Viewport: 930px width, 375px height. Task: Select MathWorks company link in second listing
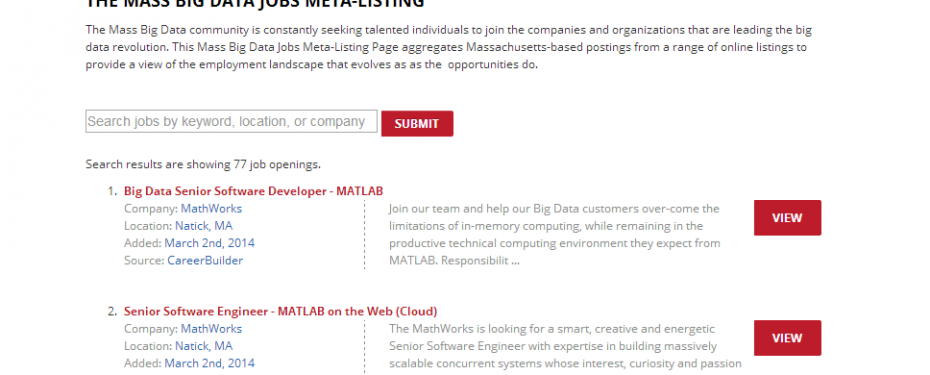pos(211,329)
